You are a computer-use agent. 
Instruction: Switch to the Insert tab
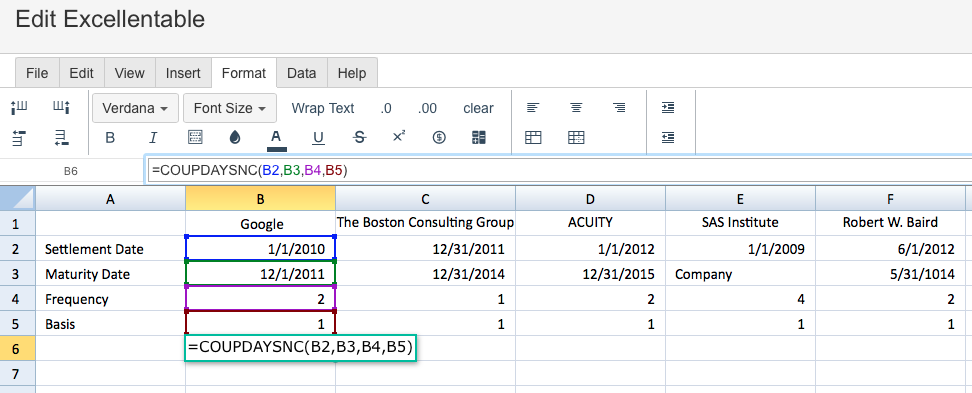pos(183,73)
